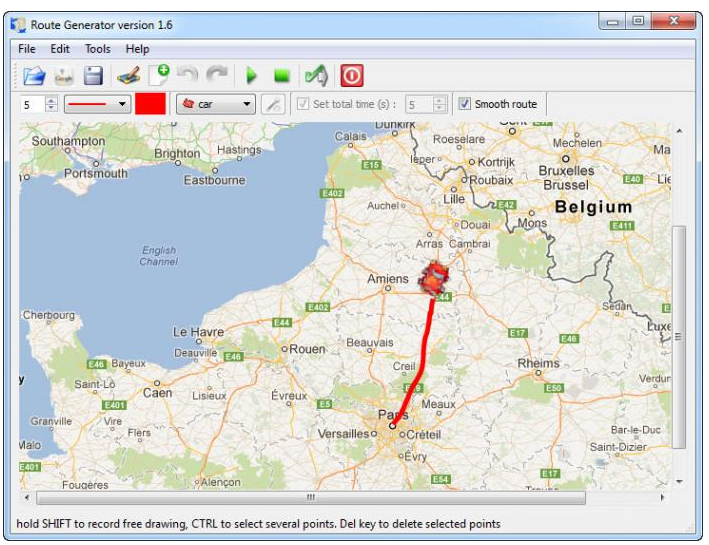Play the route animation preview
The image size is (709, 545).
[x=251, y=76]
